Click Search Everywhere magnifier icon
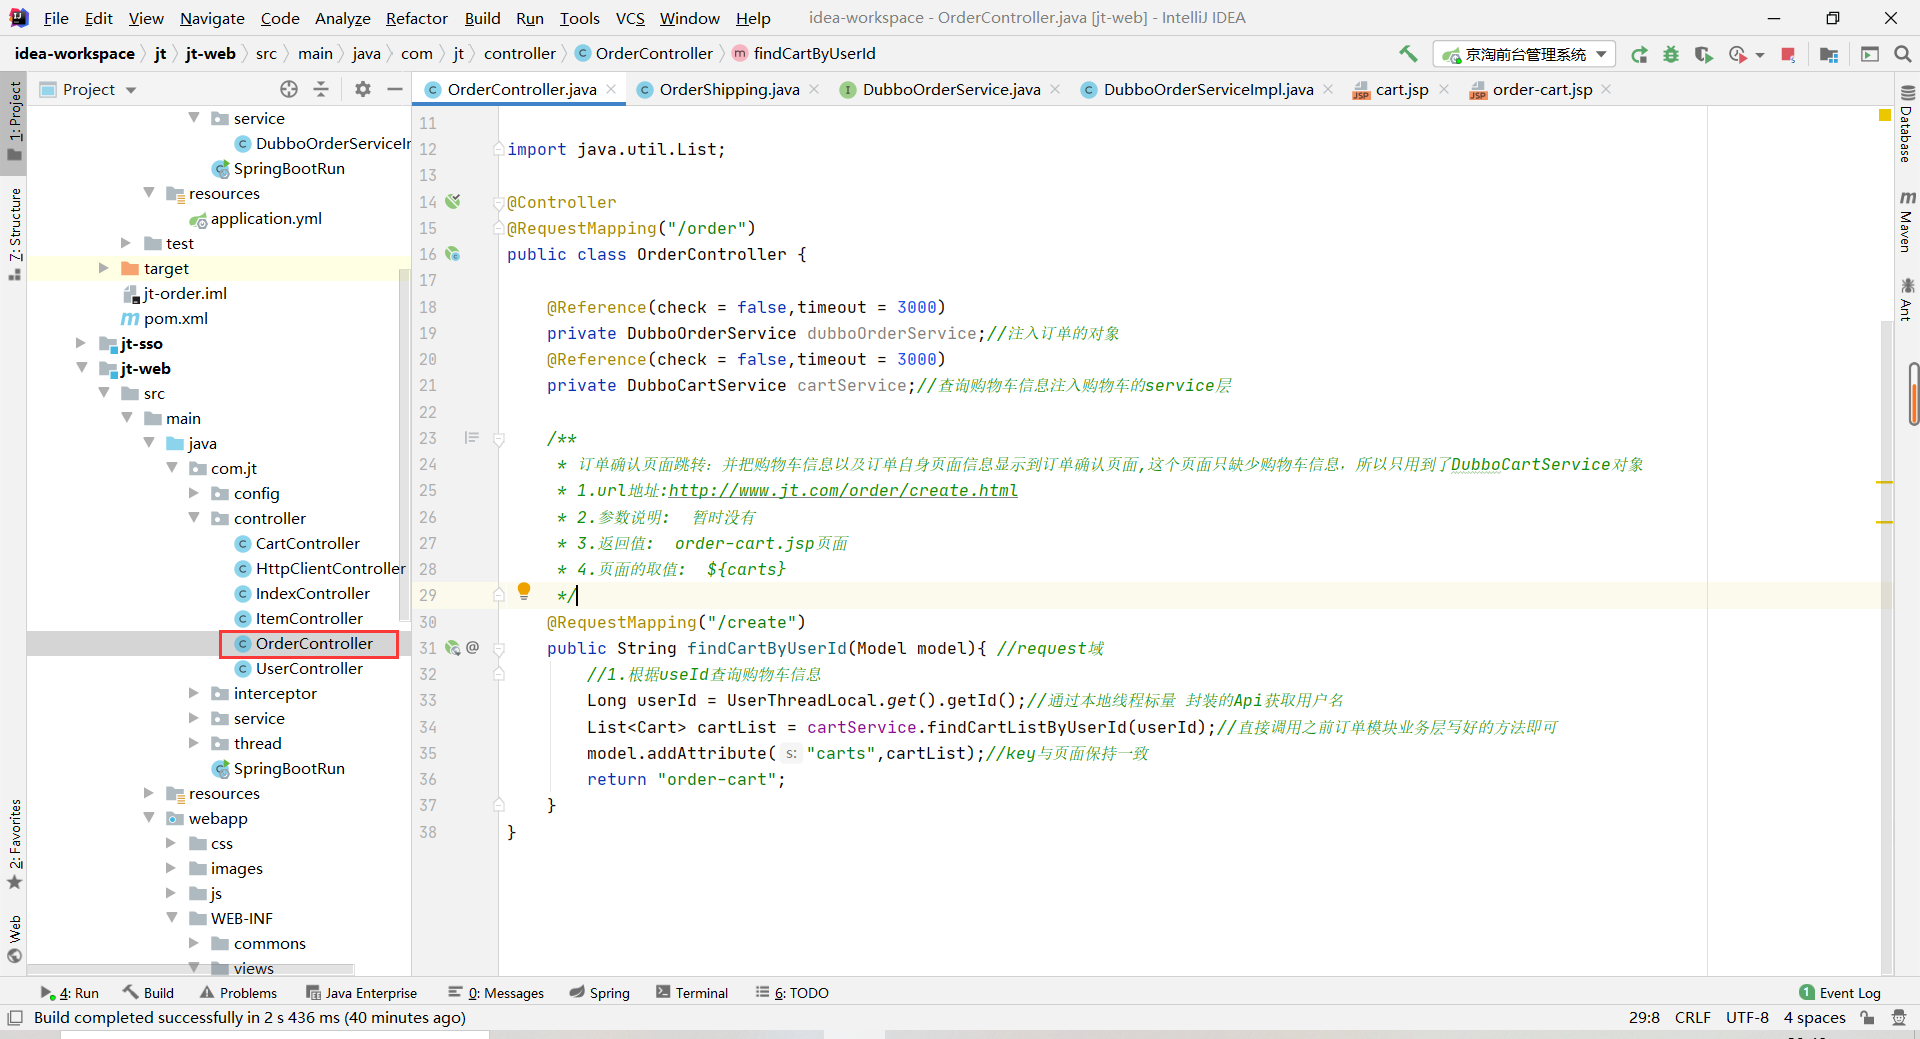1920x1039 pixels. (x=1903, y=54)
